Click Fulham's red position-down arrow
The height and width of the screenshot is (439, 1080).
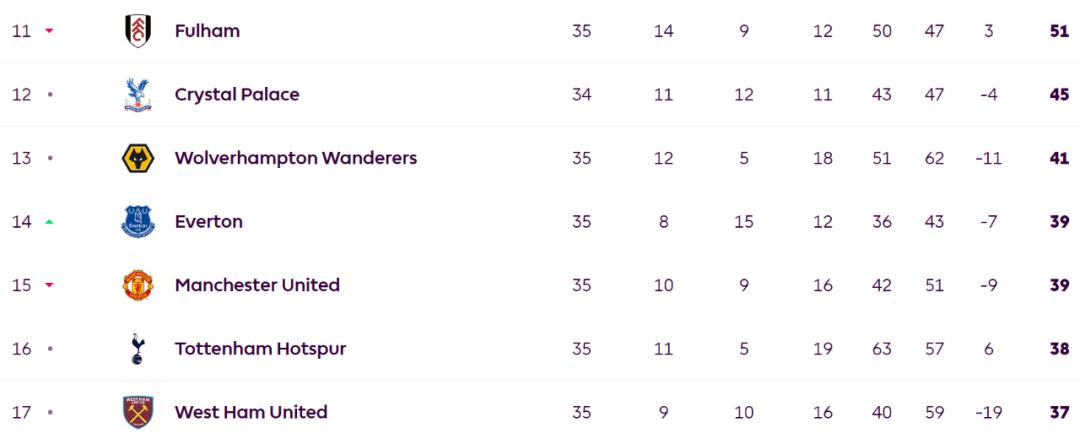click(x=49, y=31)
